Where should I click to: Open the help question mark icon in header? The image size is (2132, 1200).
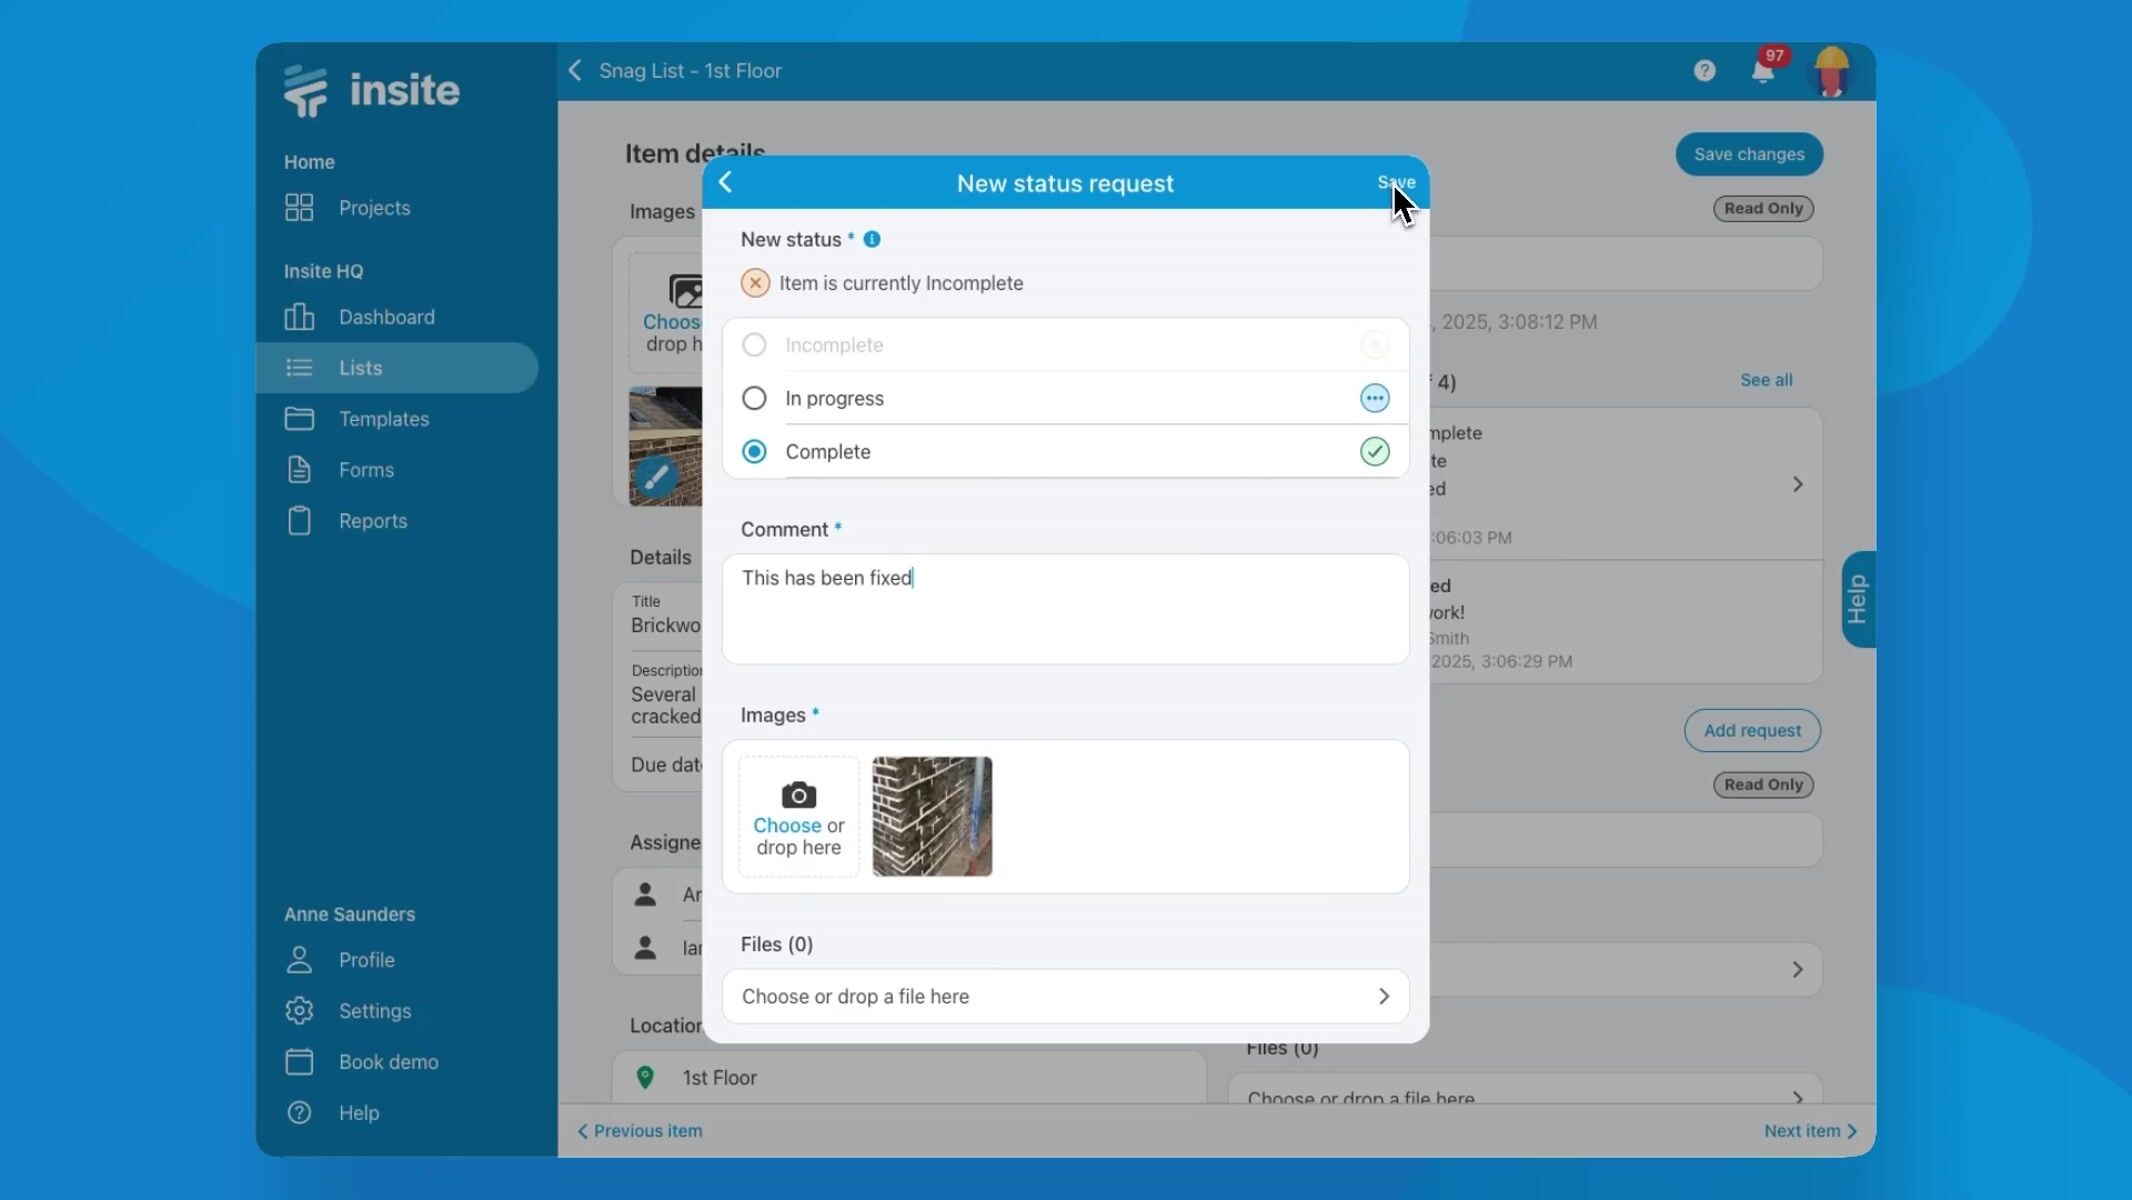click(1704, 71)
